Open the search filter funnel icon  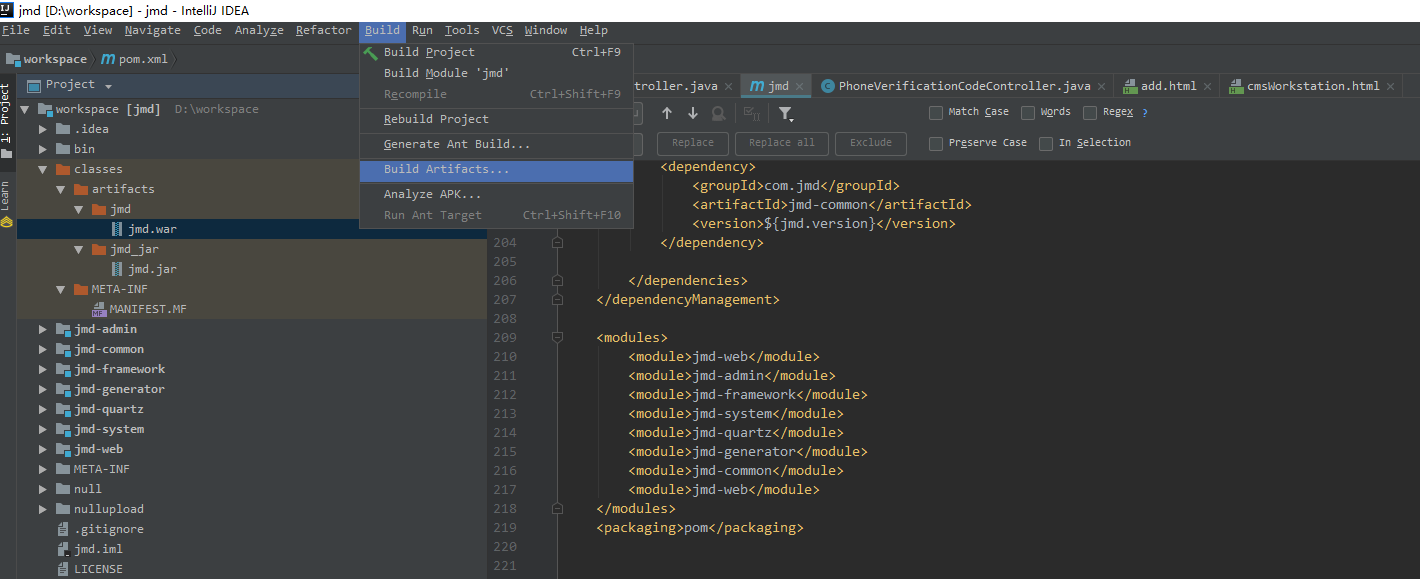(x=786, y=113)
